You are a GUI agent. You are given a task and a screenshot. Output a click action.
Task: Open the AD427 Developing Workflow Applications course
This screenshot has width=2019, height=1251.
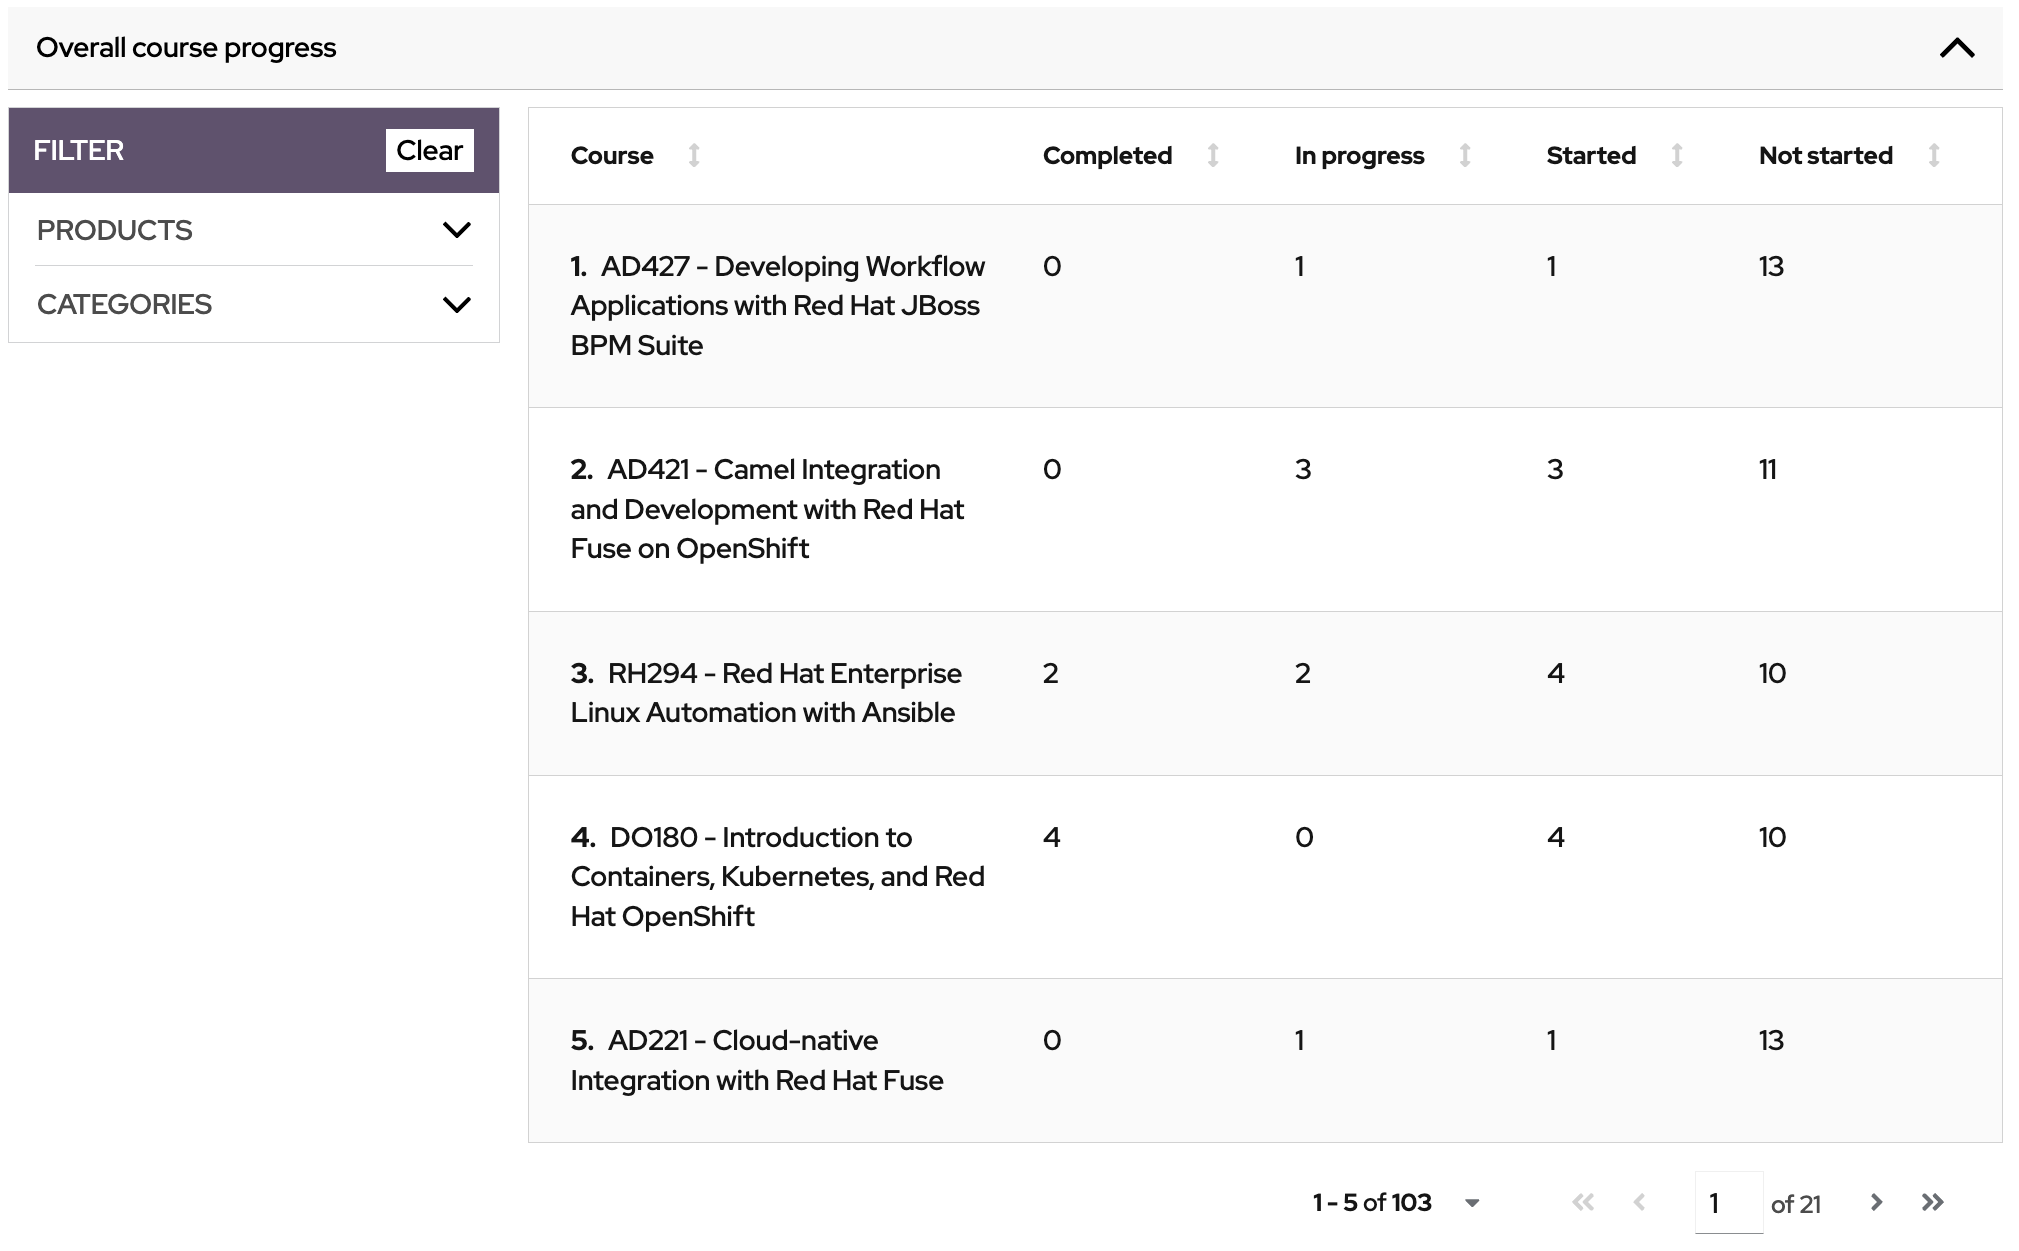pos(777,305)
